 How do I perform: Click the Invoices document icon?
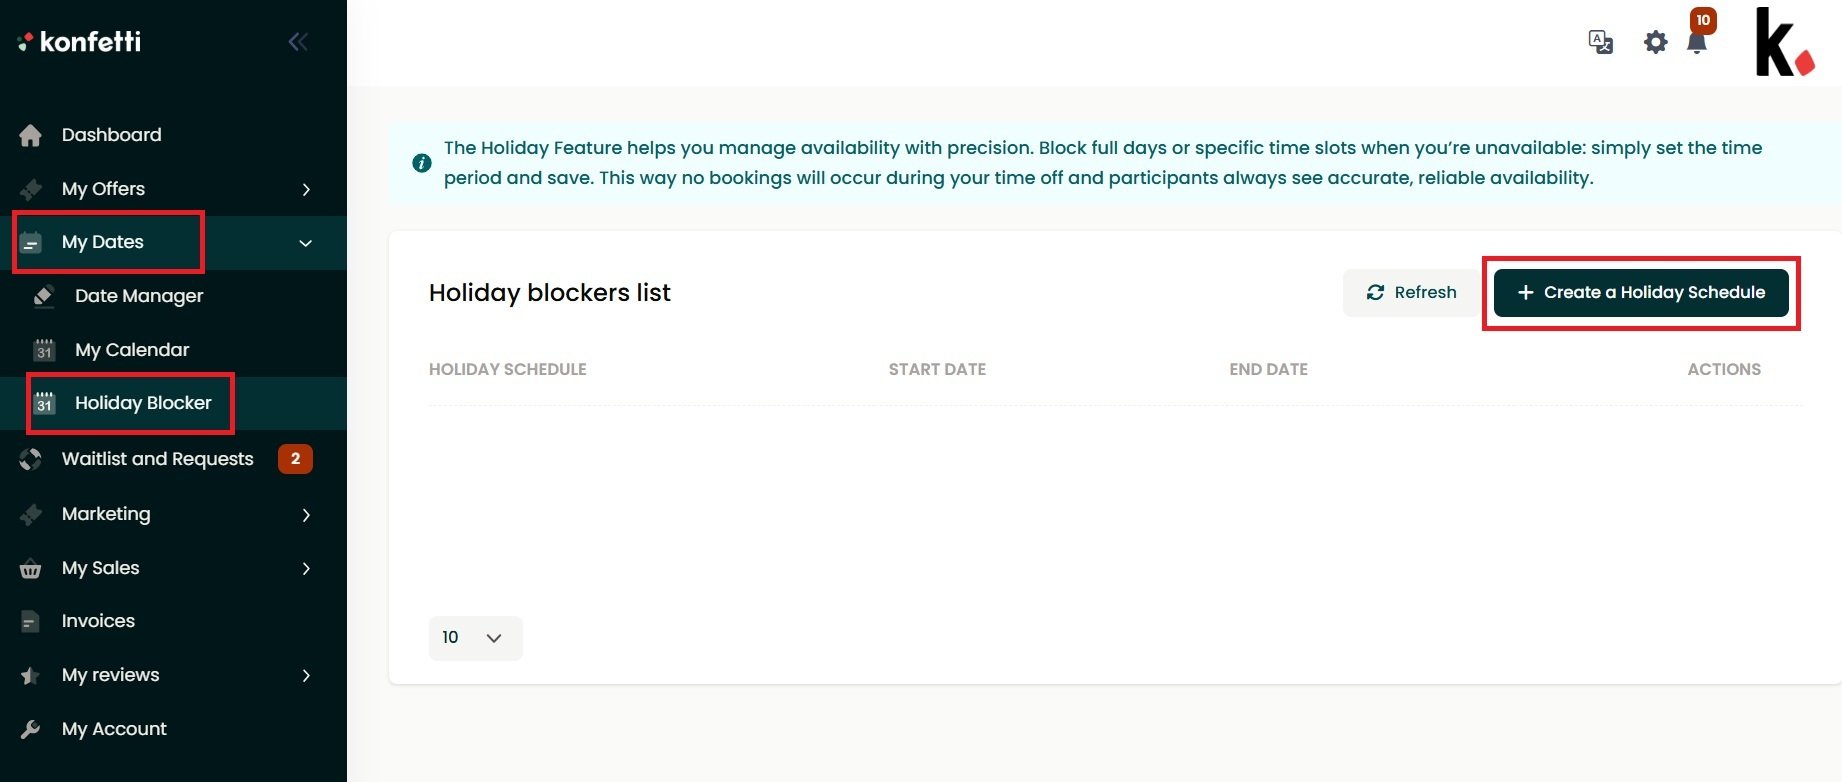tap(31, 622)
